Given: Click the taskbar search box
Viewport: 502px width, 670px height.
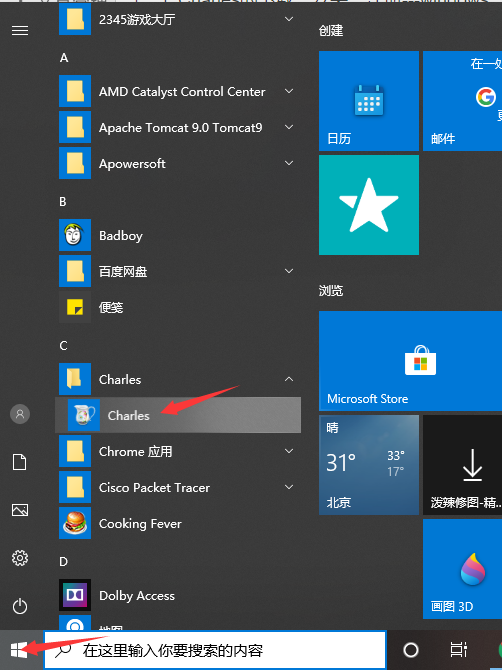Looking at the screenshot, I should [x=215, y=650].
